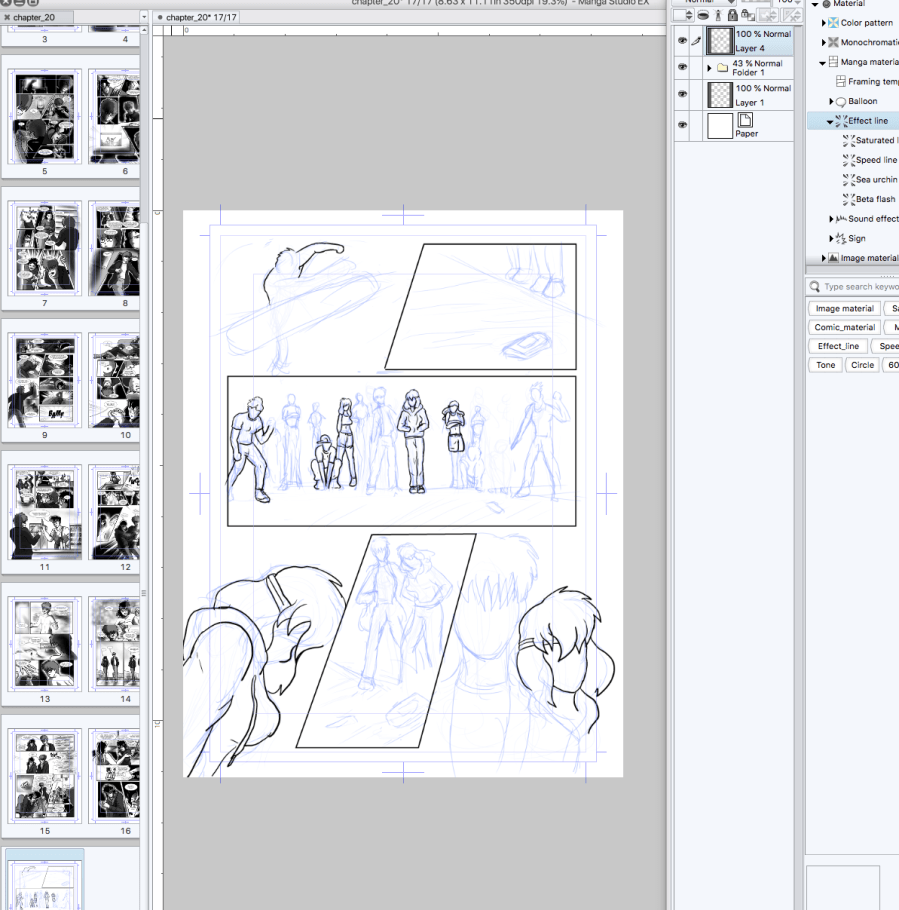The height and width of the screenshot is (910, 899).
Task: Expand Folder 1 in the layers list
Action: point(709,68)
